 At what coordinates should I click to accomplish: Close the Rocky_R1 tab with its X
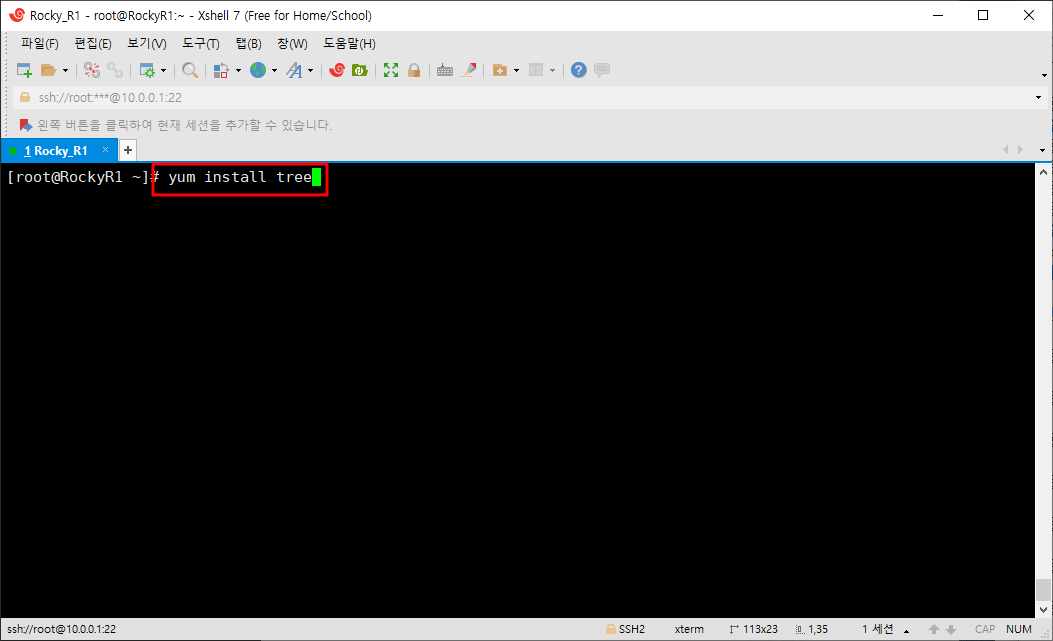pyautogui.click(x=105, y=150)
